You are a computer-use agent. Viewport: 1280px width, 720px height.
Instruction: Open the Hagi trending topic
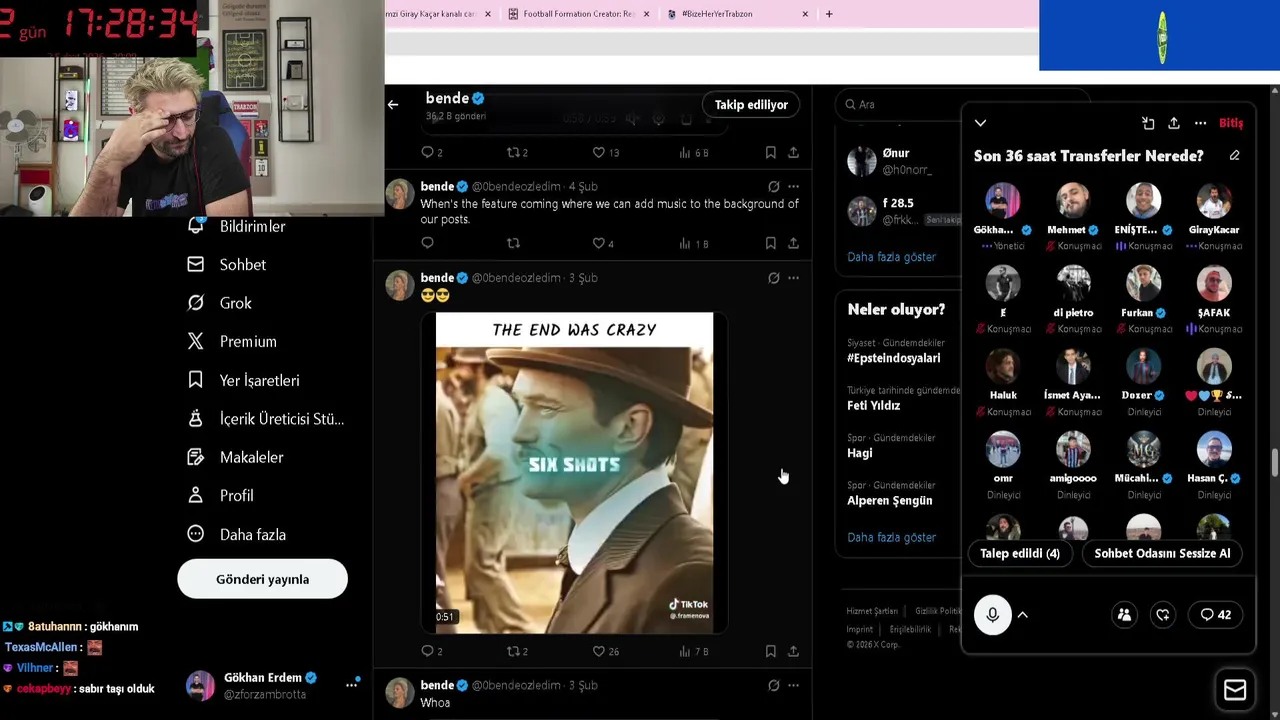(859, 453)
